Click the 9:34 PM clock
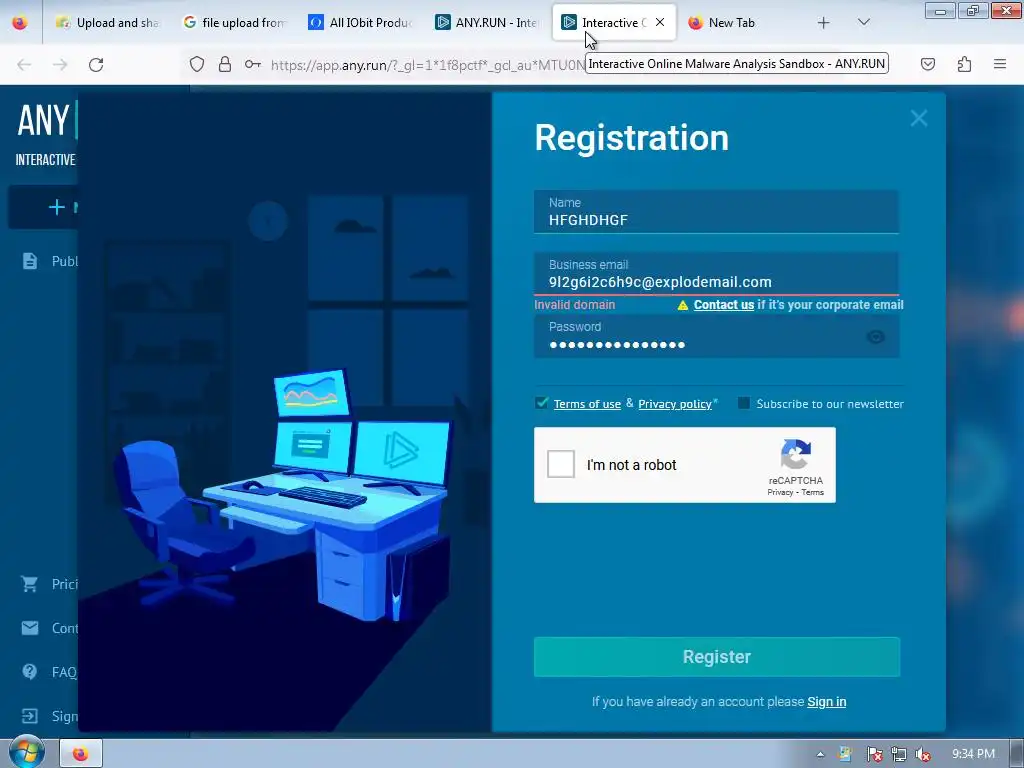 [973, 754]
